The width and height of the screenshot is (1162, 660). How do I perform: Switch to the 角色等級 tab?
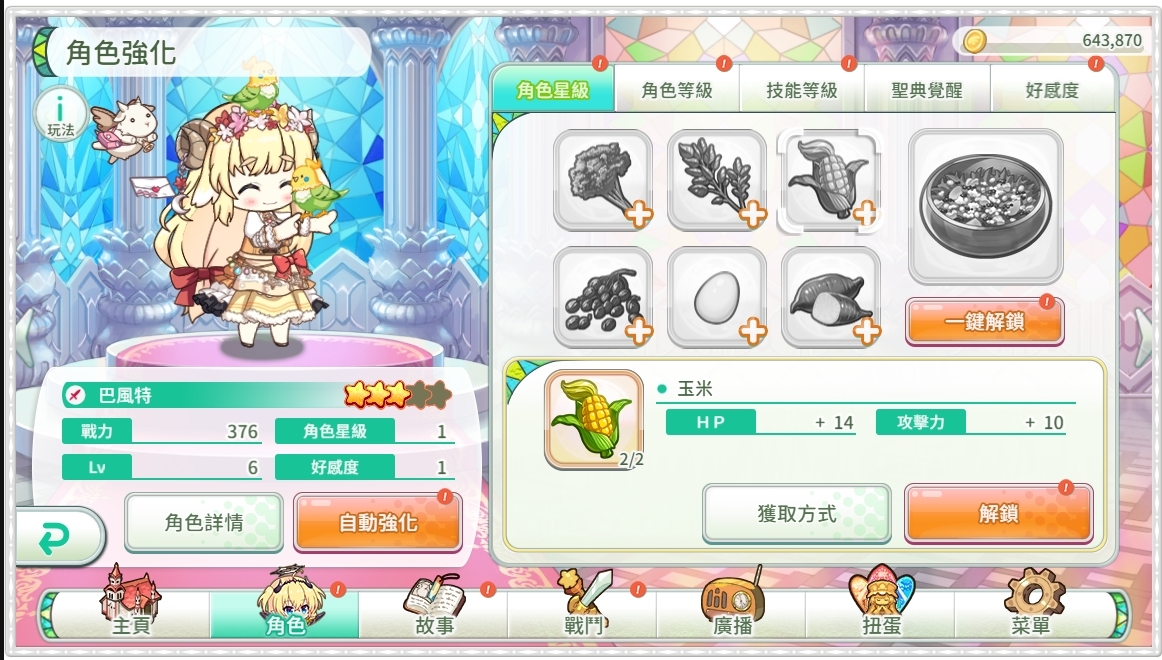pos(677,90)
